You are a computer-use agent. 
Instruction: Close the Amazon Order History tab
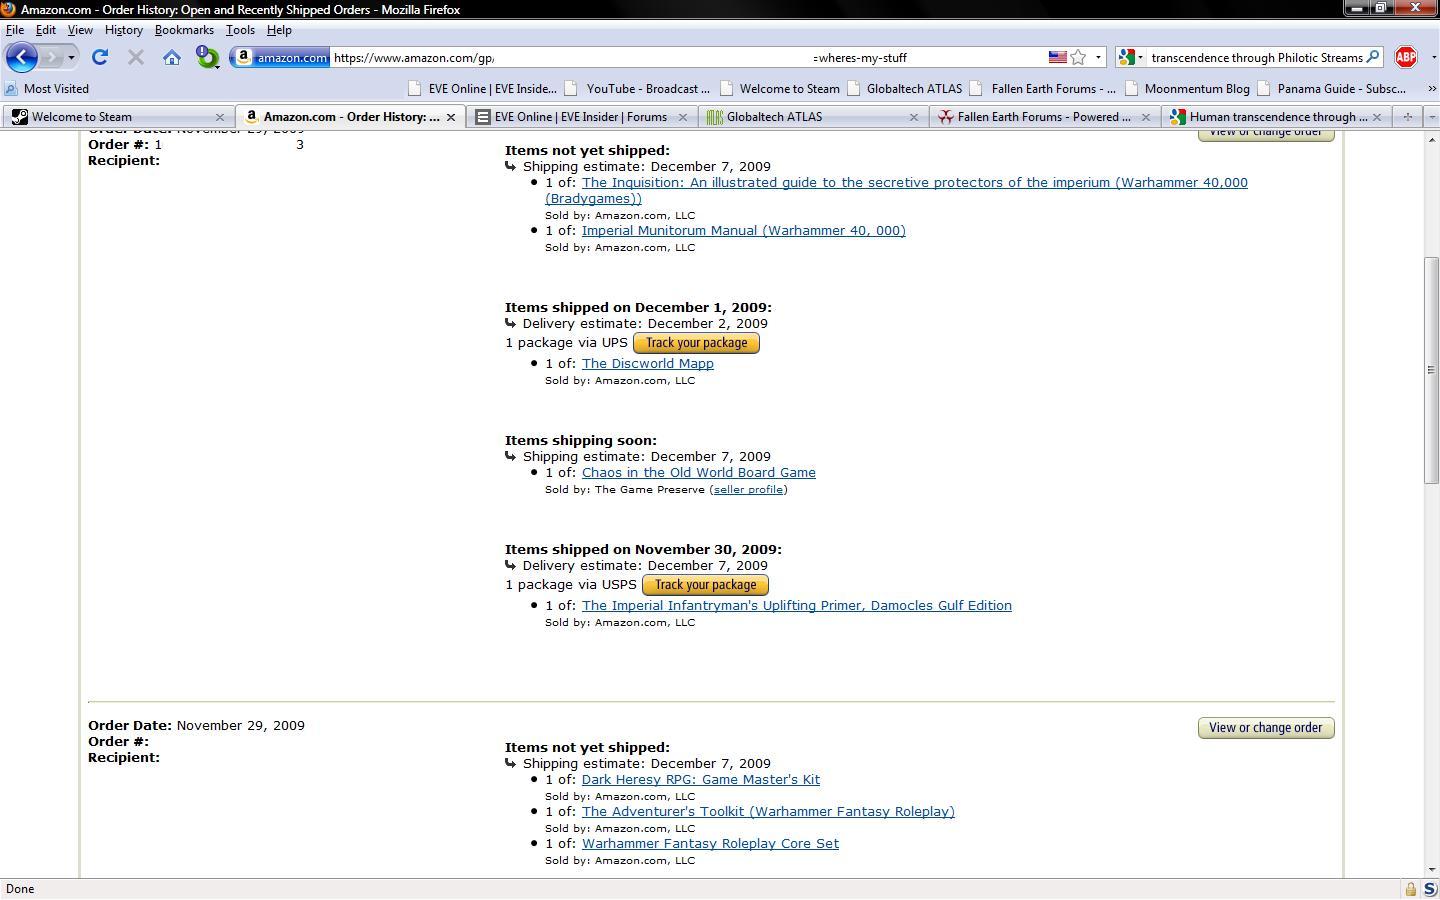coord(451,117)
